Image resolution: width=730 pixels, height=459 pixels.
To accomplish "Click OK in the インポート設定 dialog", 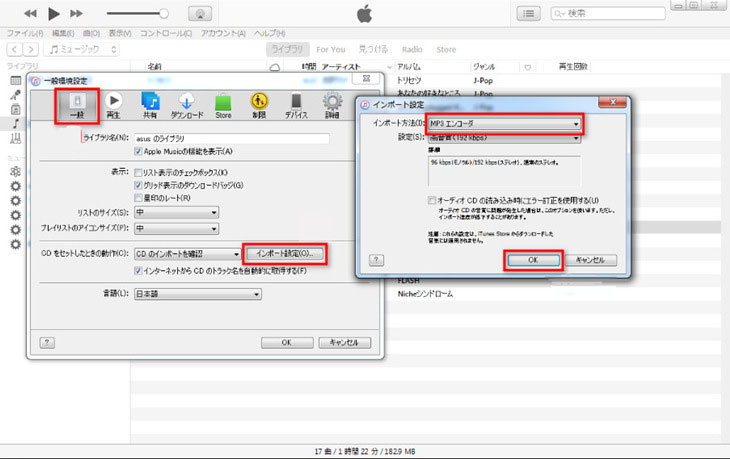I will pos(534,260).
